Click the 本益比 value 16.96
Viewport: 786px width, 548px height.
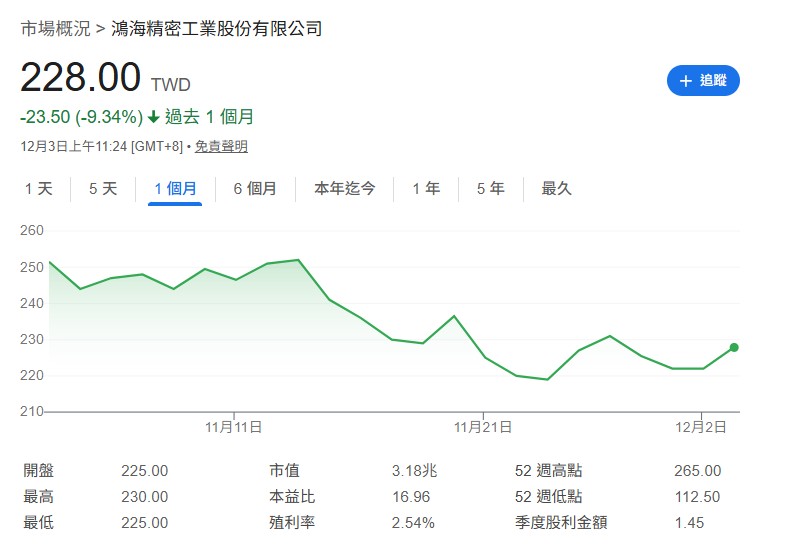(411, 497)
